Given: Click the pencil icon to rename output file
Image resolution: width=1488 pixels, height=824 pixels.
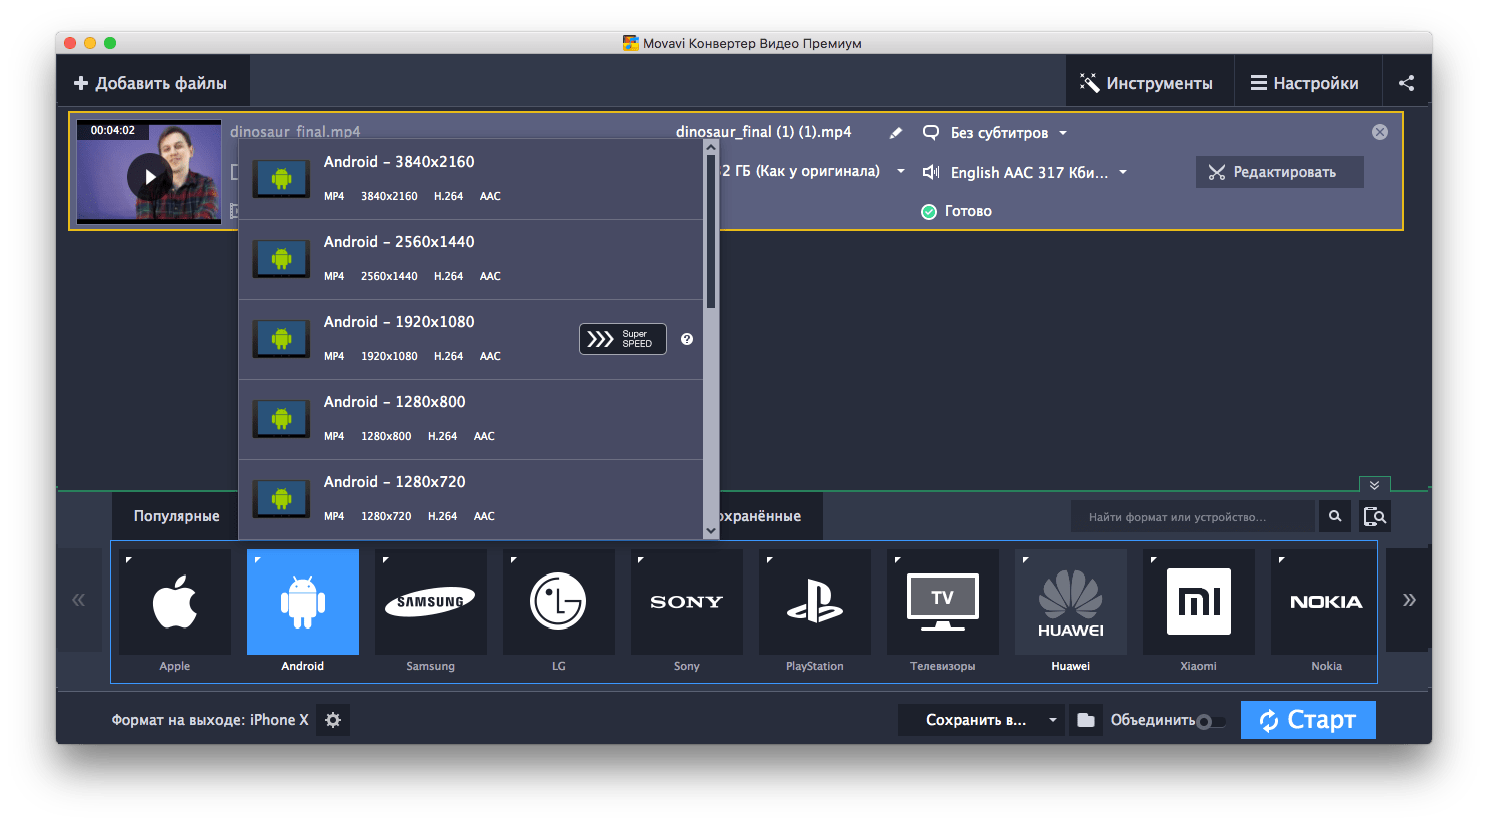Looking at the screenshot, I should [x=895, y=133].
